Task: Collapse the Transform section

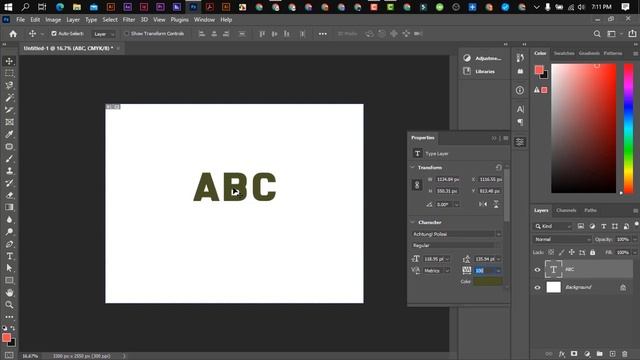Action: pyautogui.click(x=413, y=168)
